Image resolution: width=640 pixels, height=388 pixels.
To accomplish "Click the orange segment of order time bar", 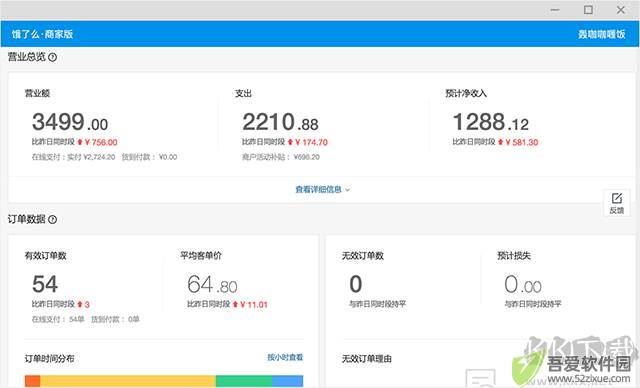I will [x=33, y=381].
